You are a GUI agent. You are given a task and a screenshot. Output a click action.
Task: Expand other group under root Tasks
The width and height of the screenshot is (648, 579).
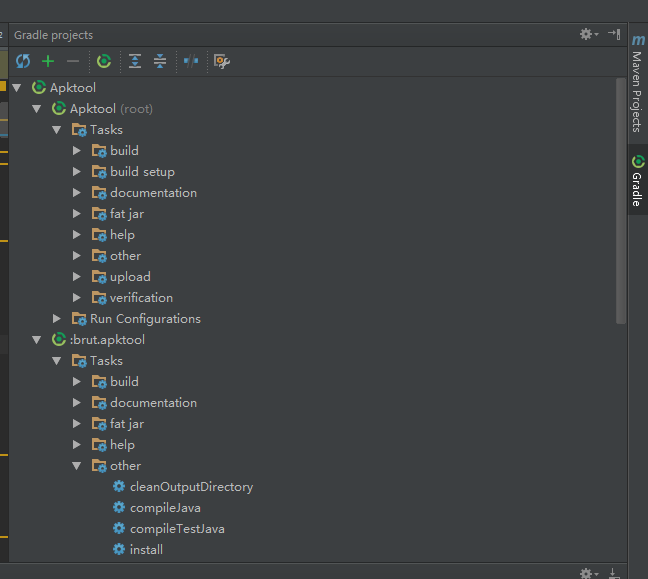click(76, 256)
